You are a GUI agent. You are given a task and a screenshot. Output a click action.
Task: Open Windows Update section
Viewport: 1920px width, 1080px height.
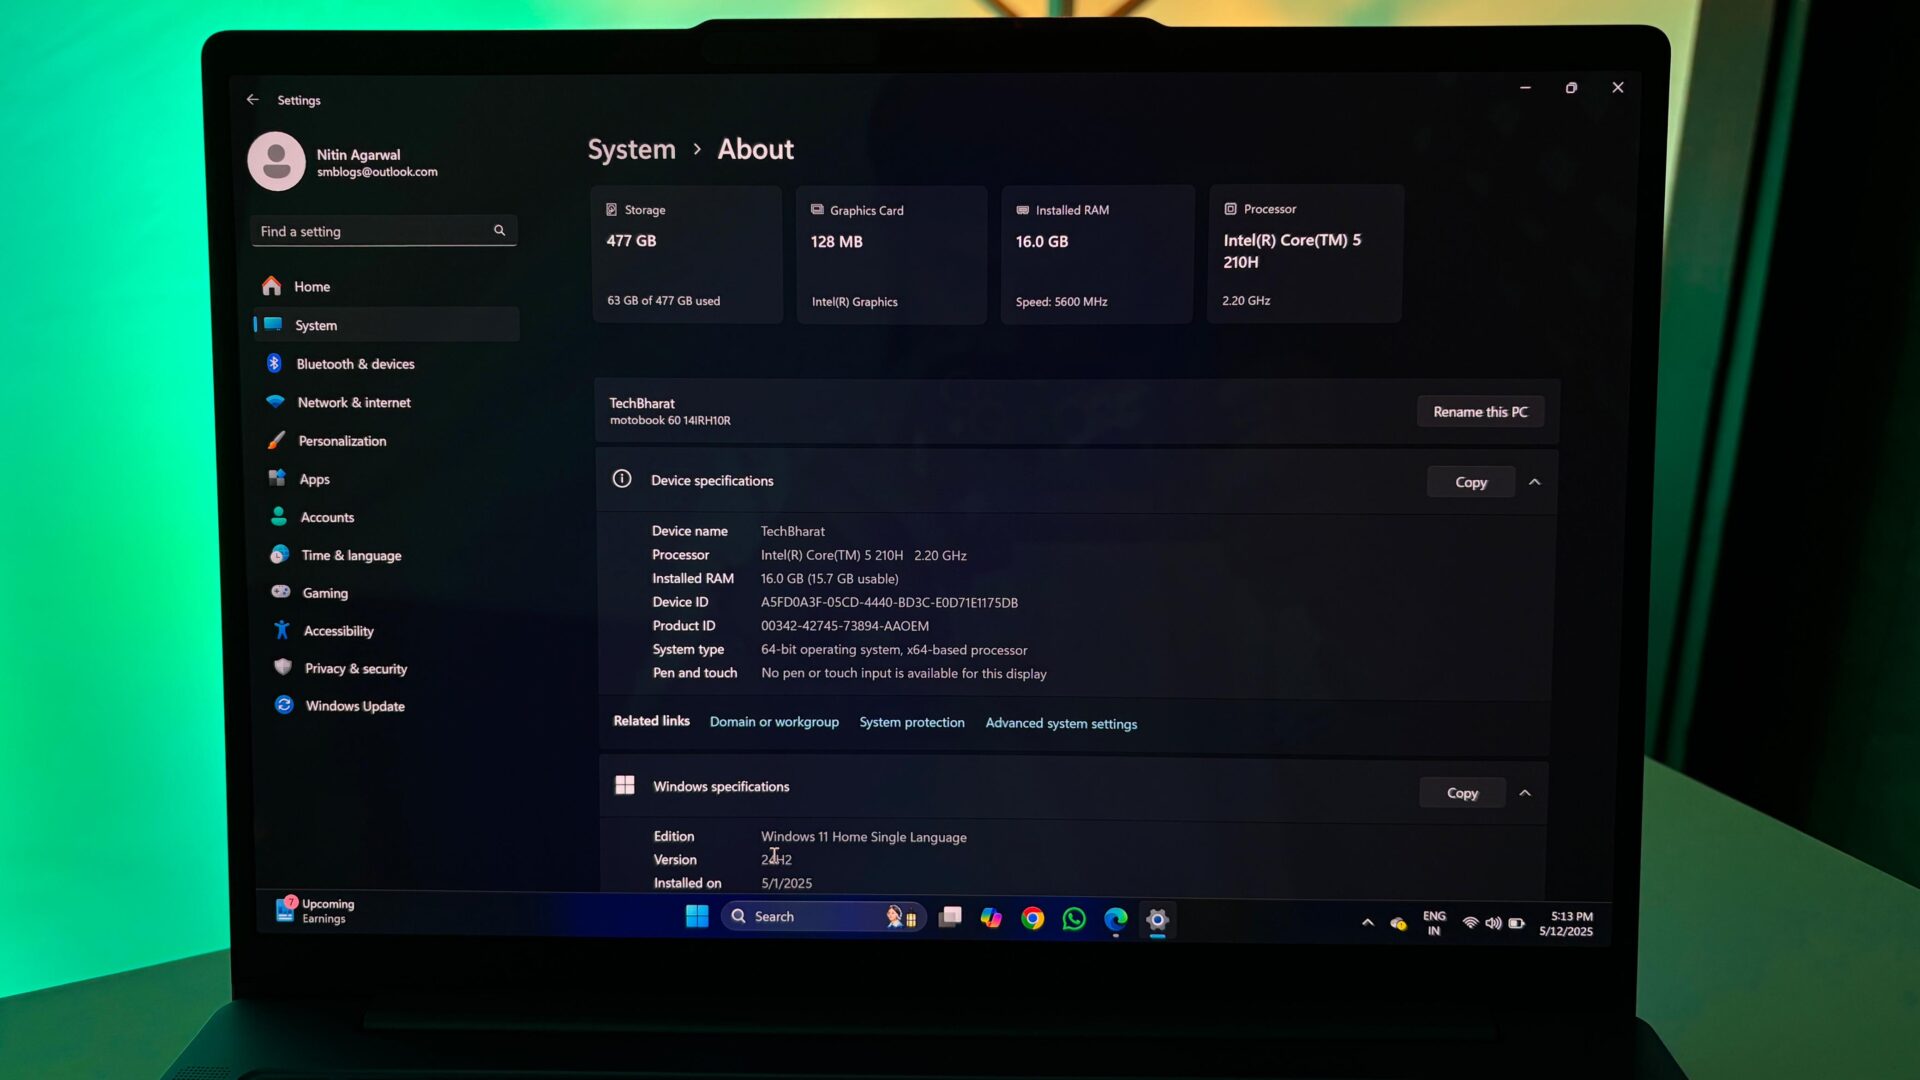pos(355,706)
